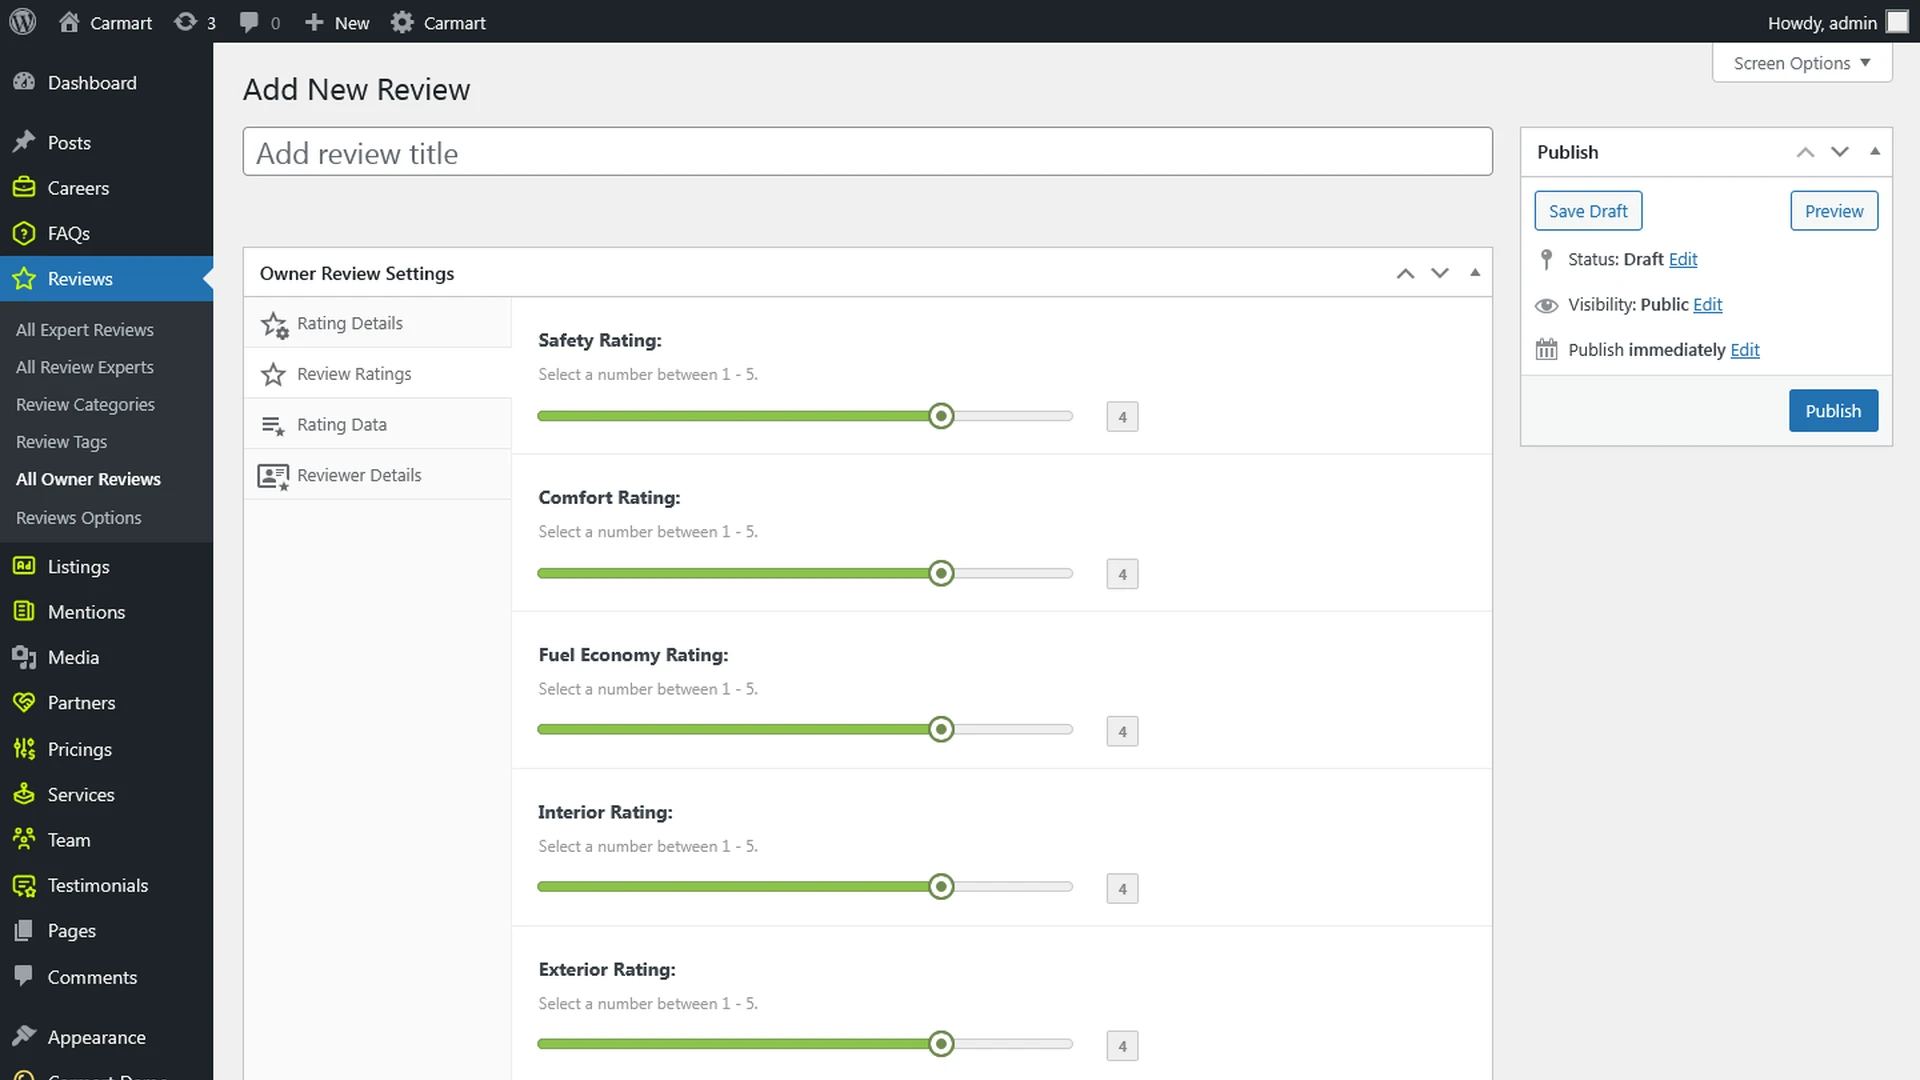Click the admin avatar thumbnail
The height and width of the screenshot is (1080, 1920).
pos(1897,22)
